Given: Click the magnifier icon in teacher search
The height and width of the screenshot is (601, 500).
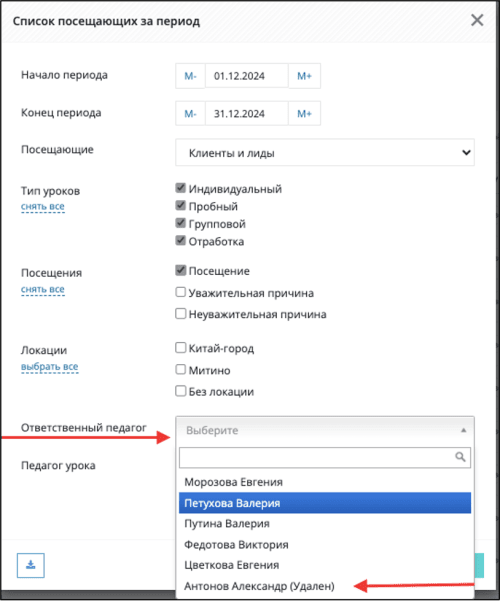Looking at the screenshot, I should click(460, 457).
